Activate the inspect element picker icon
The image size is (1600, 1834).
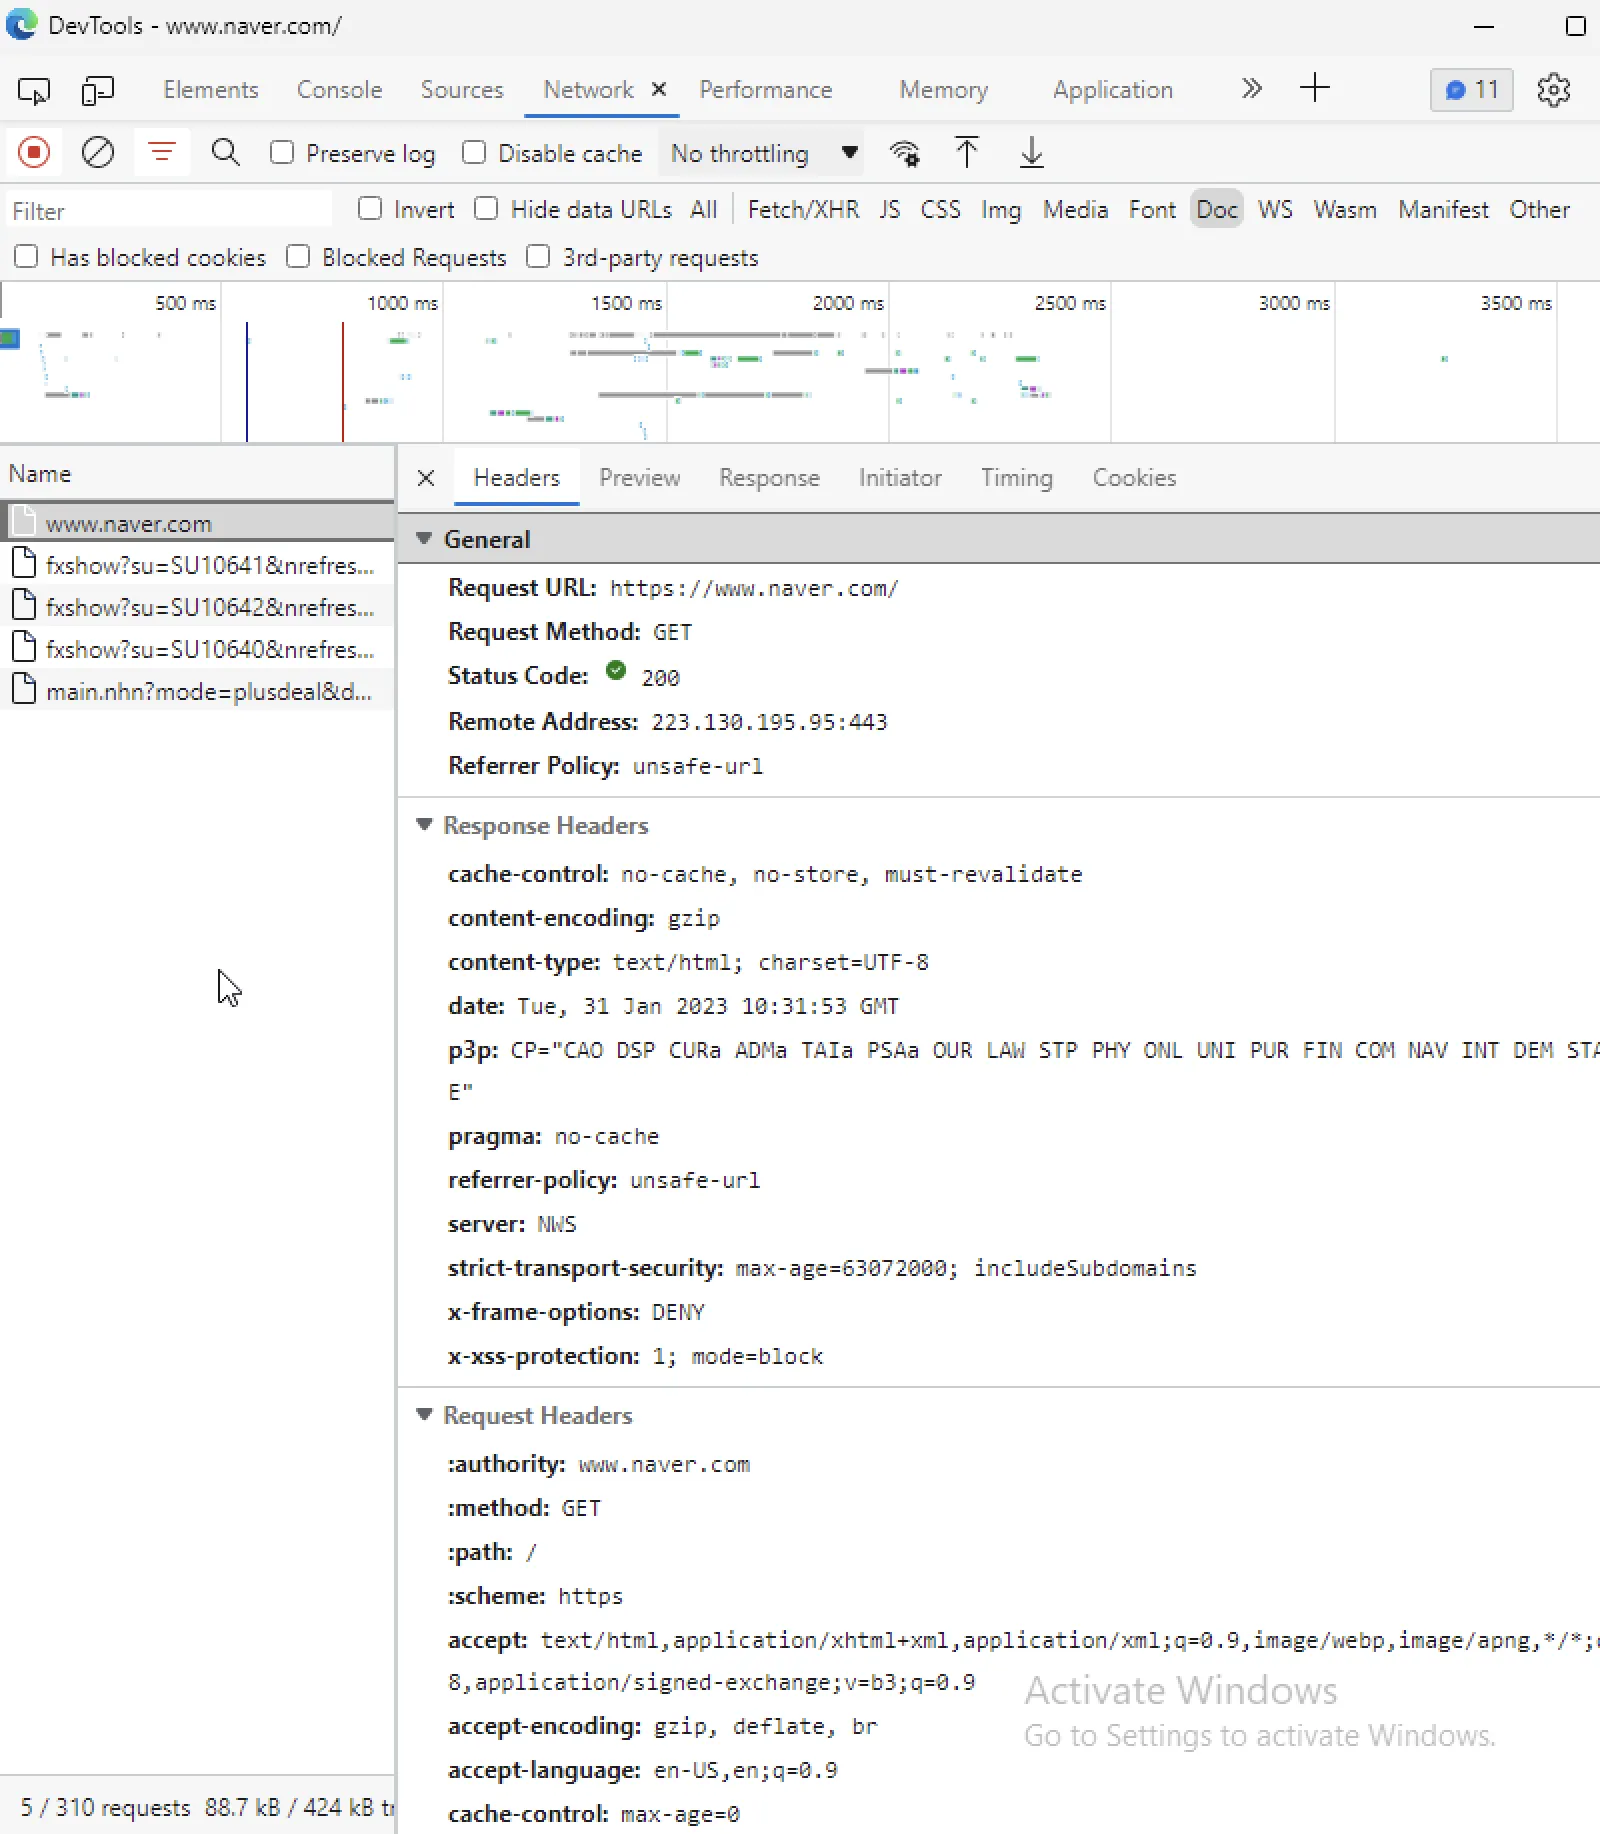pos(34,91)
